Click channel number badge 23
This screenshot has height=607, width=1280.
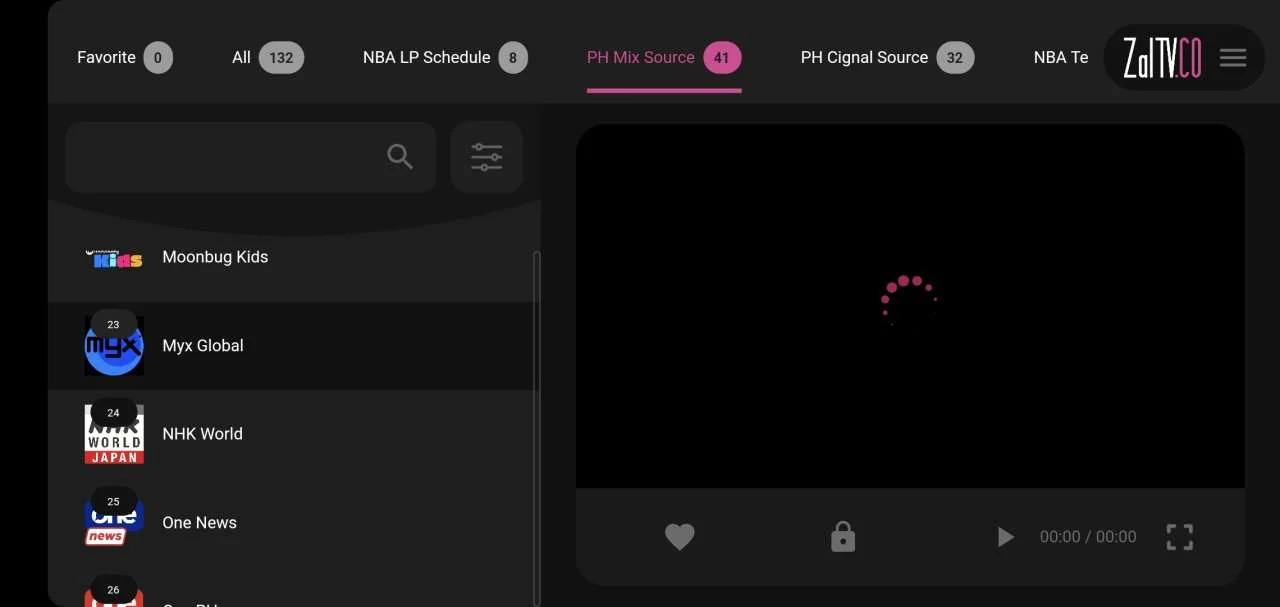pos(113,324)
